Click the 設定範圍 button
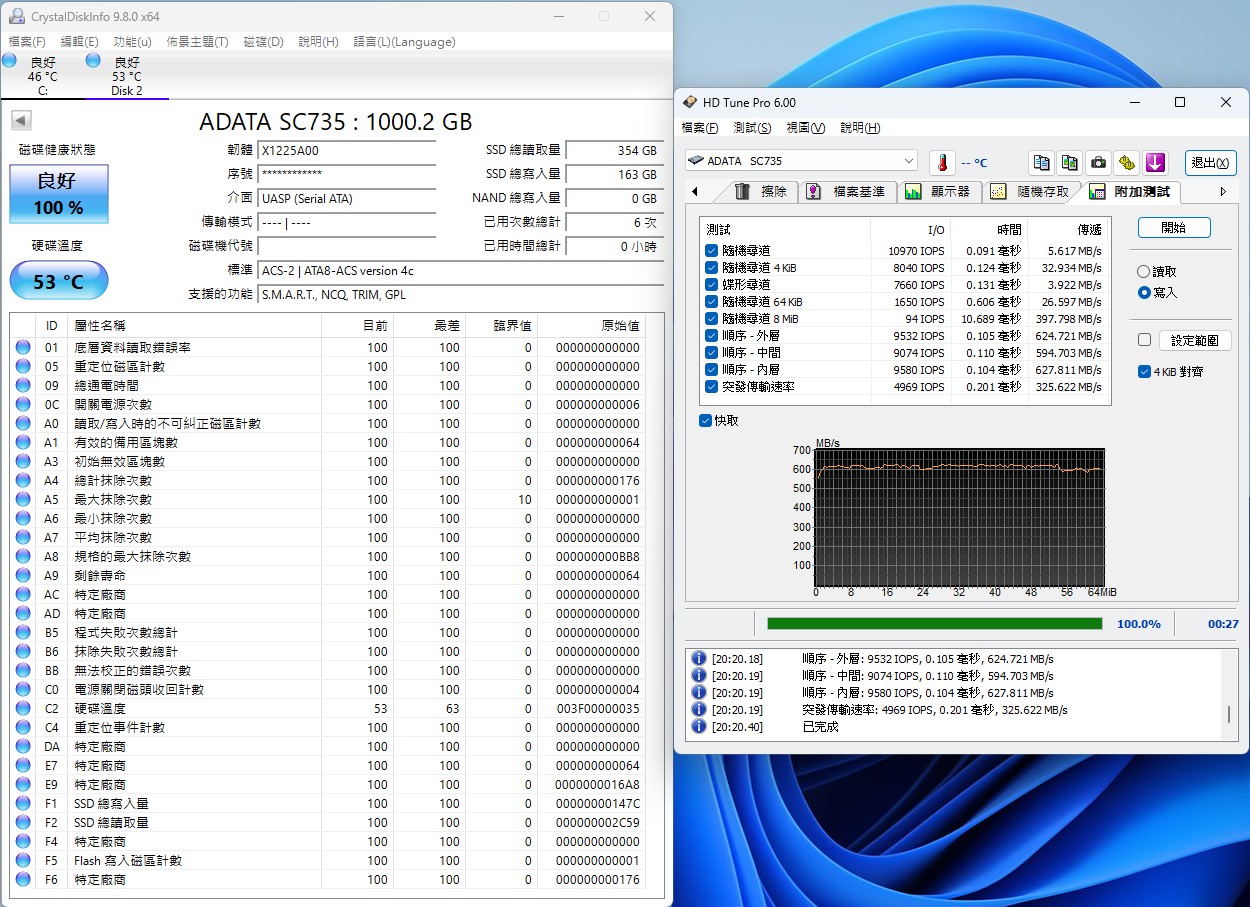Viewport: 1250px width, 907px height. [1195, 340]
